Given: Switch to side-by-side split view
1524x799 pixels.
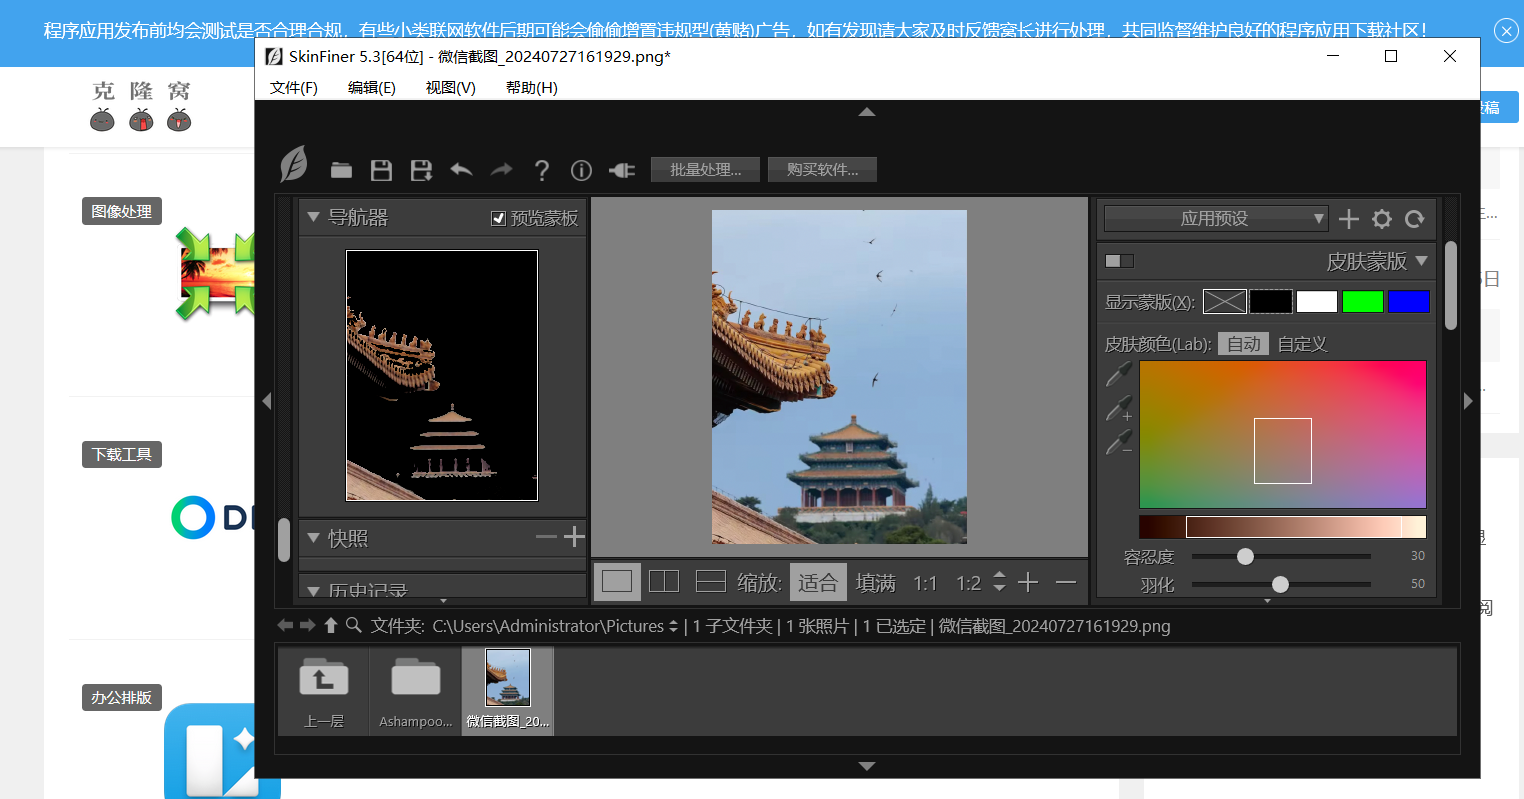Looking at the screenshot, I should coord(664,581).
